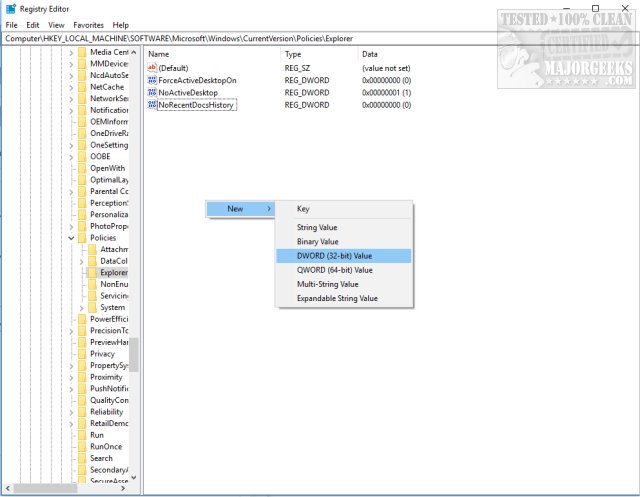Click the New context menu item
Image resolution: width=640 pixels, height=497 pixels.
(x=240, y=209)
